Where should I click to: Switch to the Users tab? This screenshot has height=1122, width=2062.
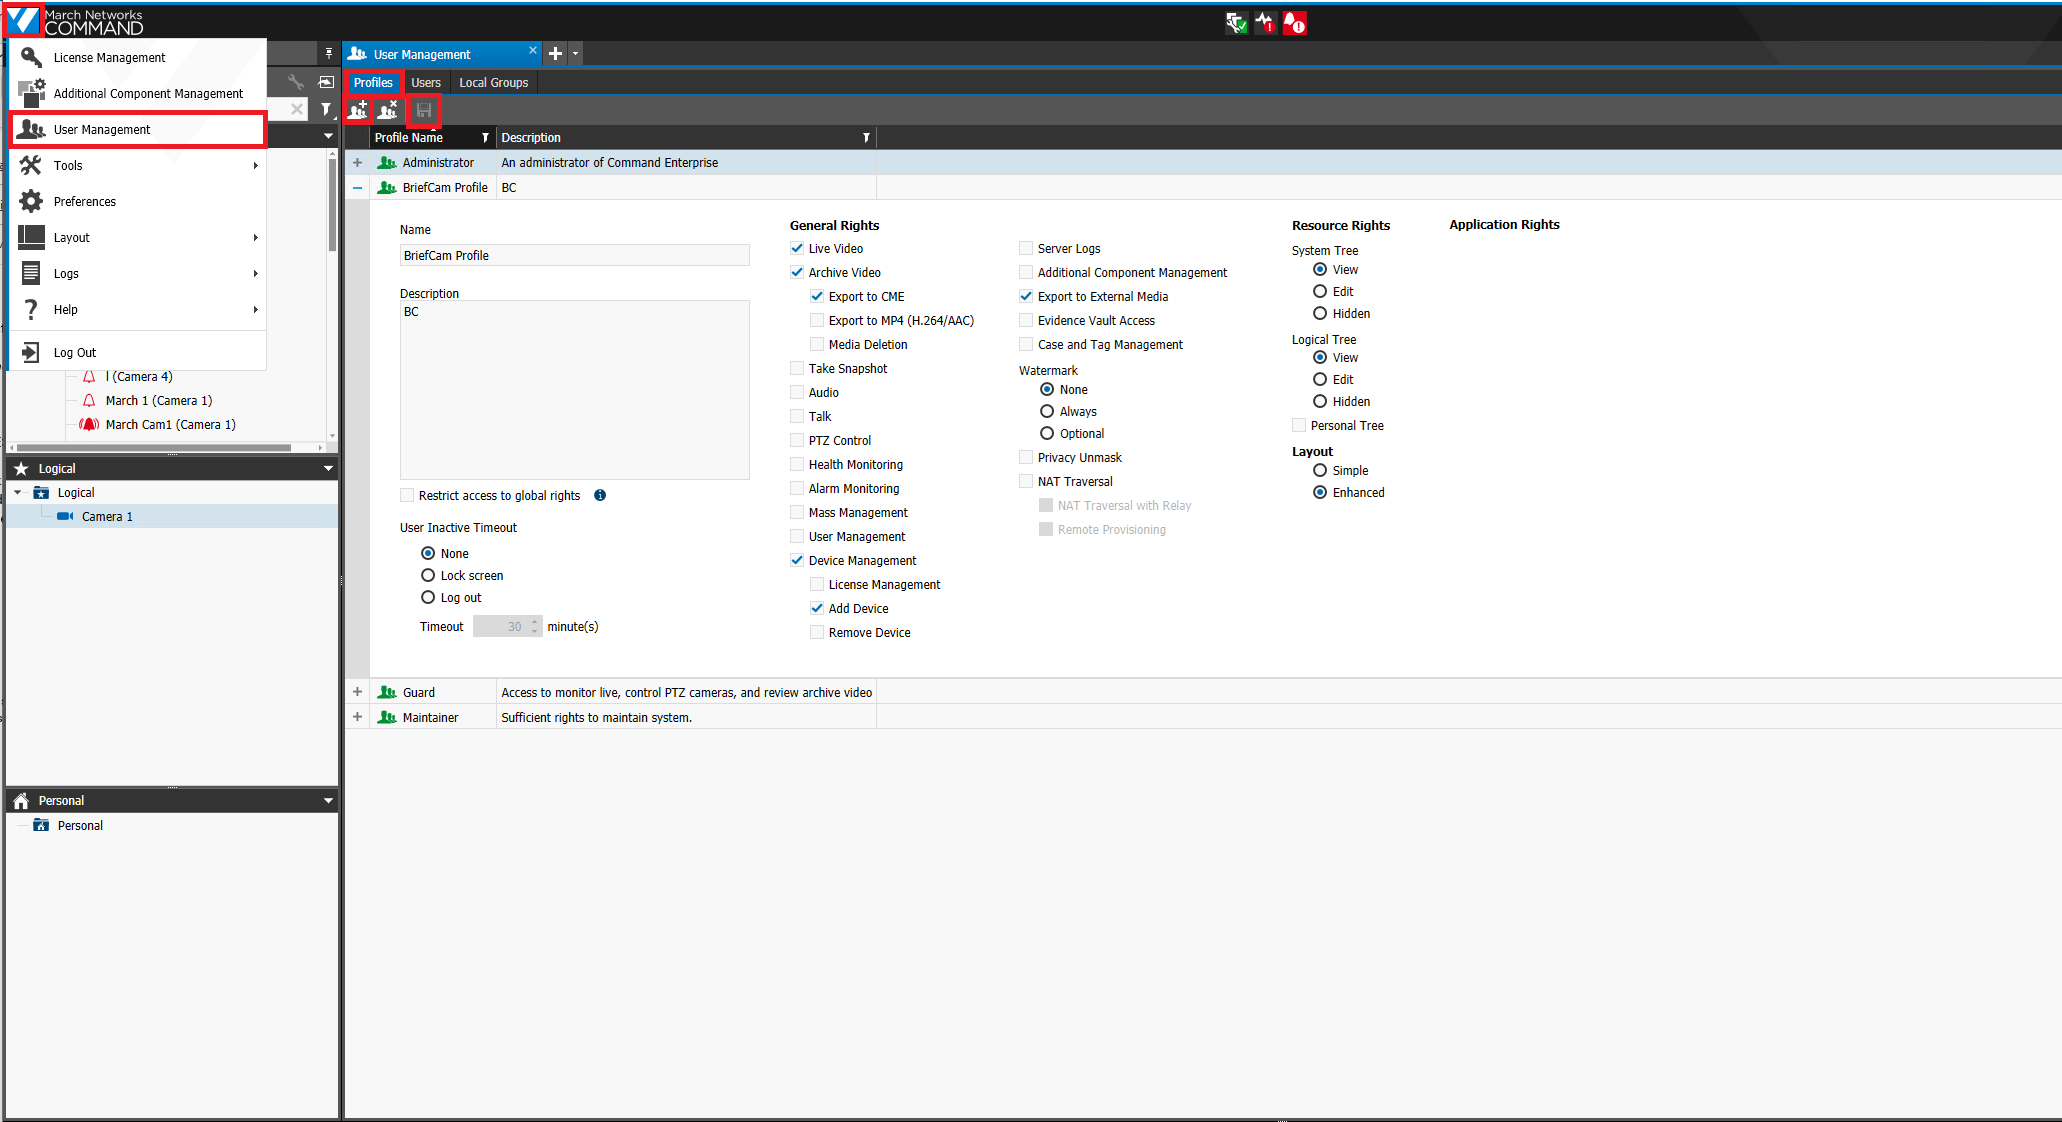pyautogui.click(x=426, y=82)
